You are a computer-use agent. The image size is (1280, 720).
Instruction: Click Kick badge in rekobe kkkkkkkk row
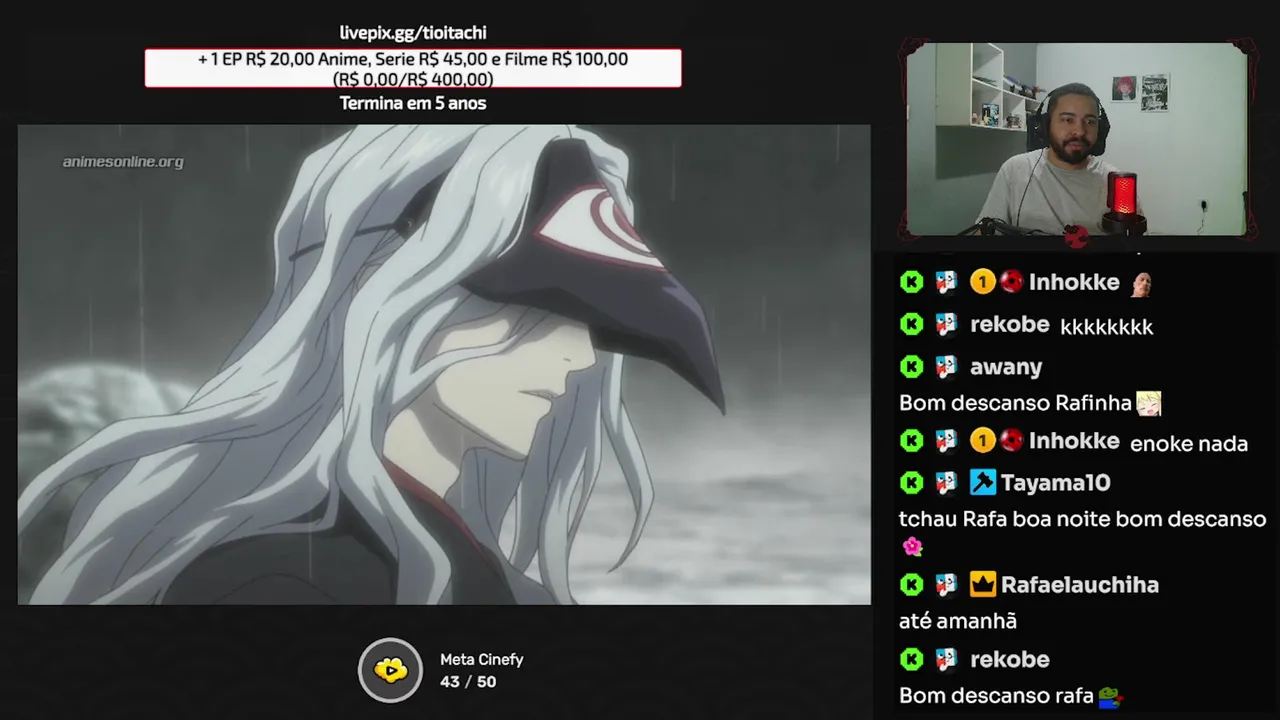[x=911, y=324]
